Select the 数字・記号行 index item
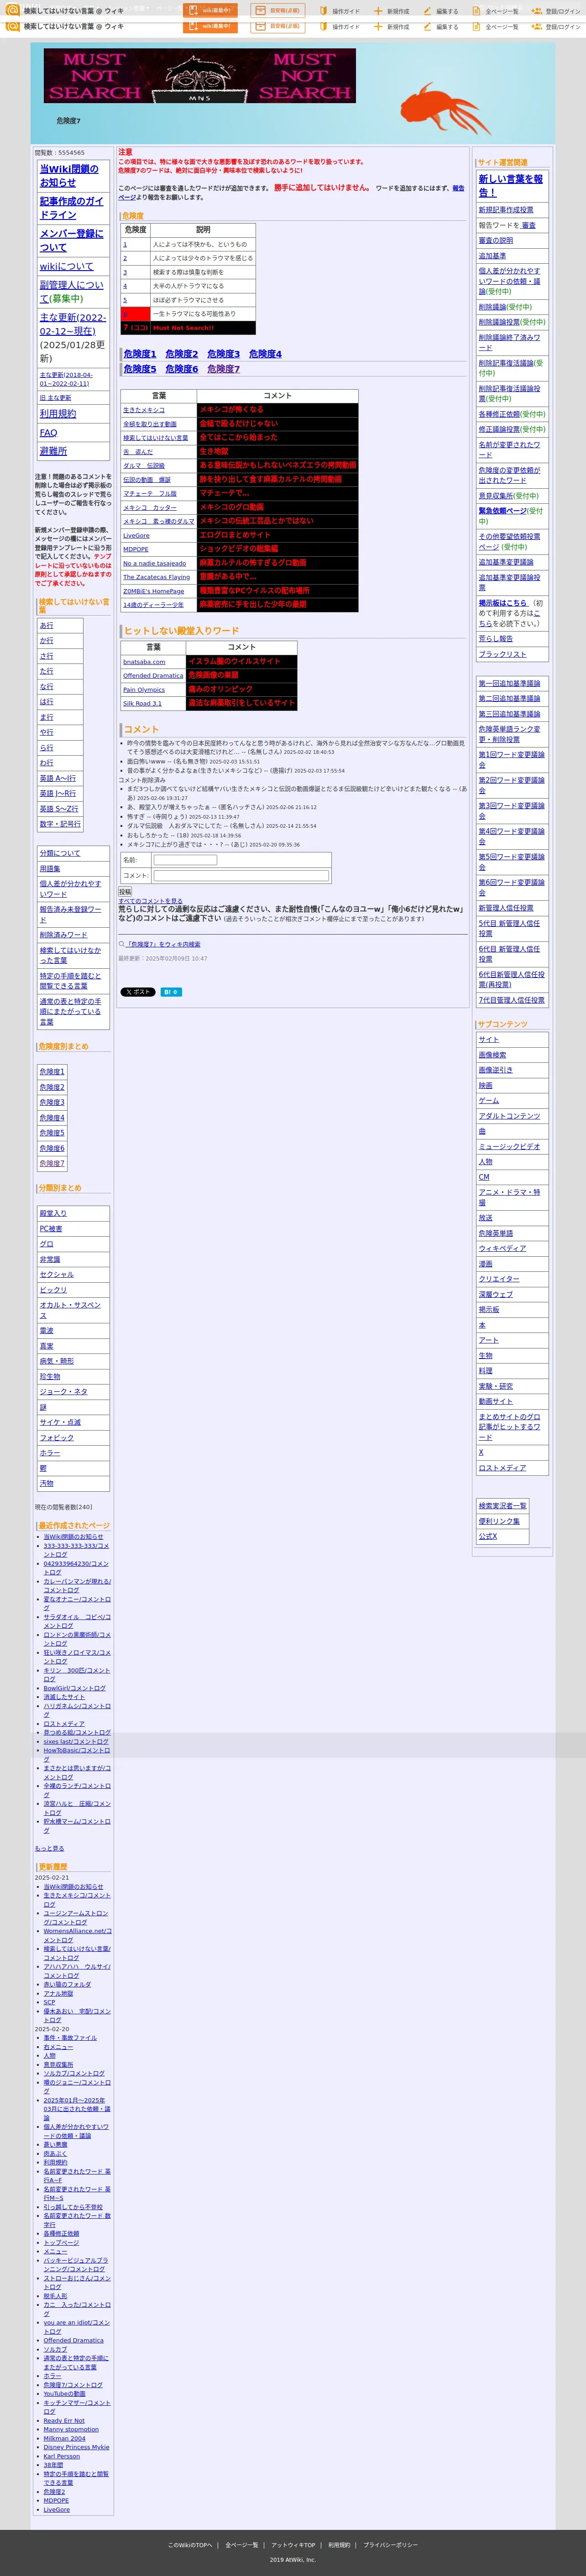This screenshot has height=2576, width=586. (59, 824)
